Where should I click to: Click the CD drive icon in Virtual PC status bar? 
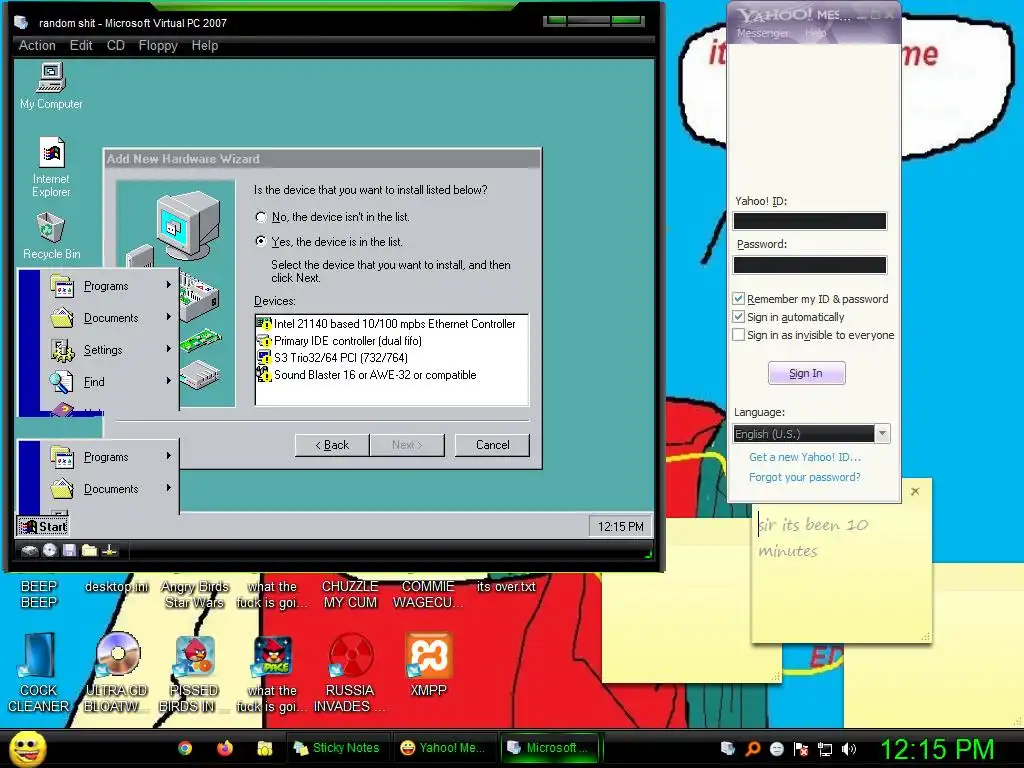tap(50, 551)
